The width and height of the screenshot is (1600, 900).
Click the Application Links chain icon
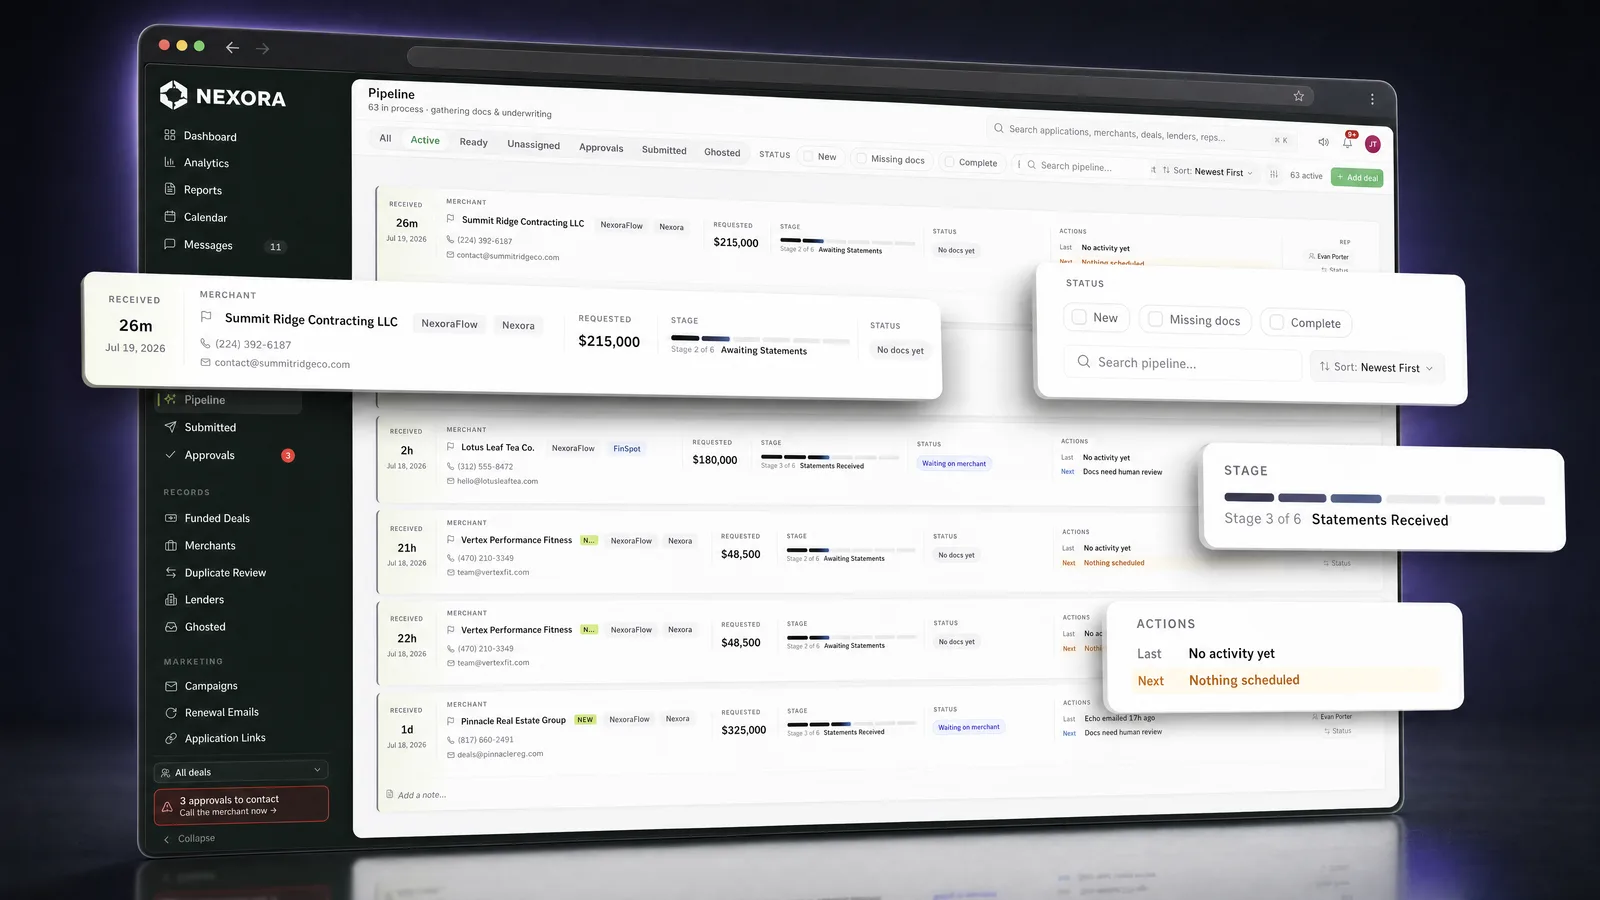tap(171, 738)
